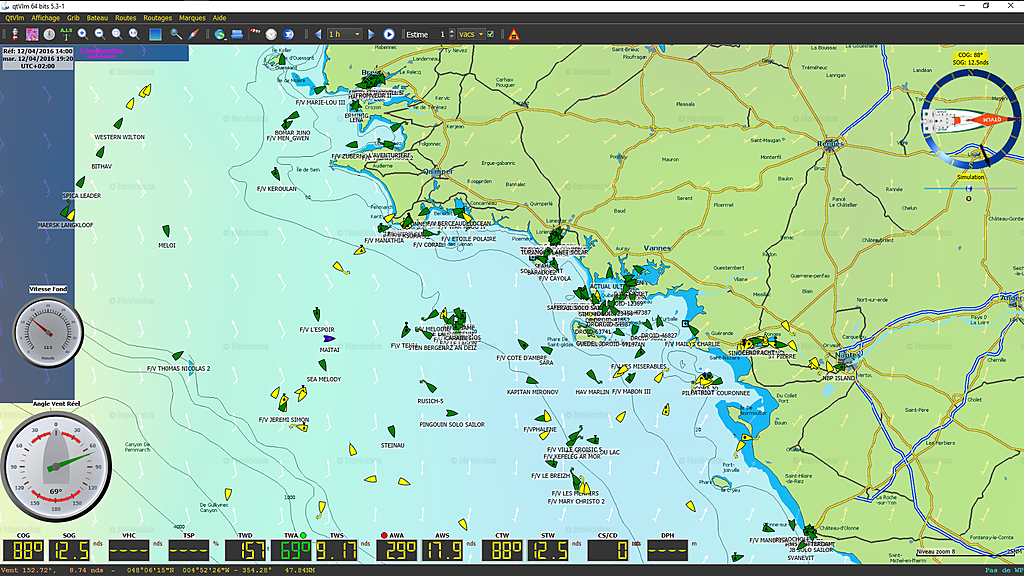Click the compass rose boat widget
Image resolution: width=1024 pixels, height=576 pixels.
[x=970, y=119]
